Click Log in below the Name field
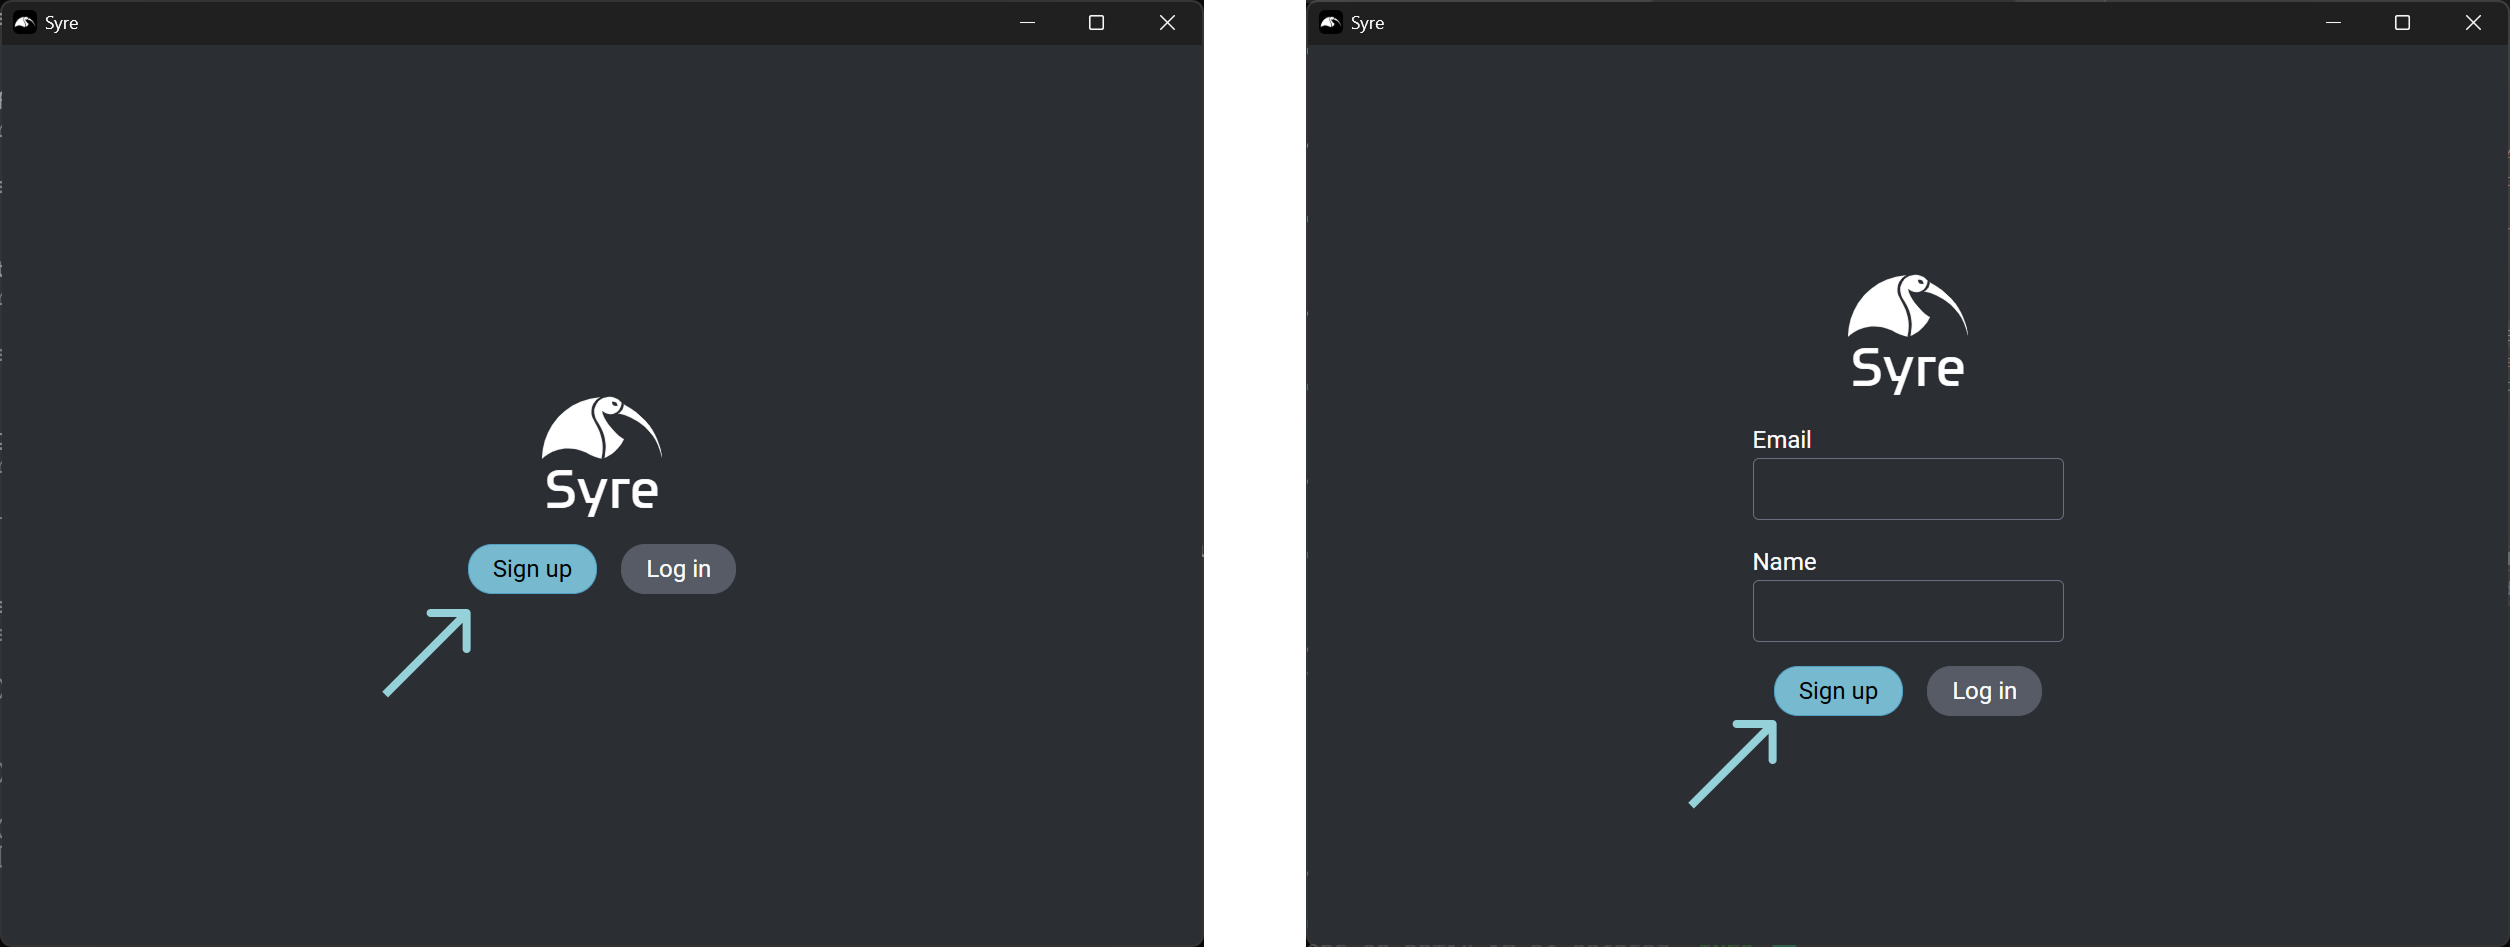Viewport: 2510px width, 947px height. 1984,691
